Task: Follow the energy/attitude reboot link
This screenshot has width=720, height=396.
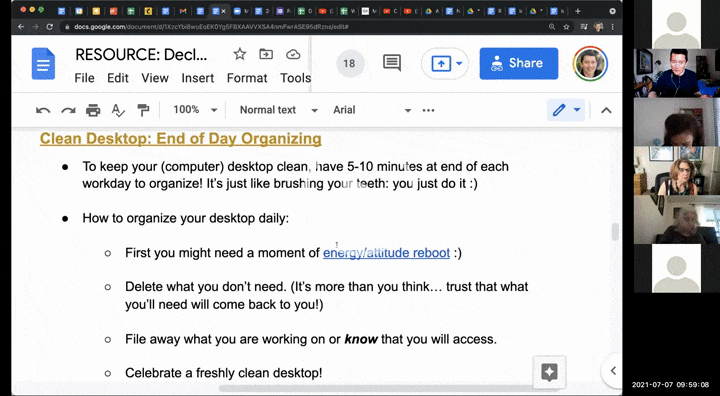Action: 386,253
